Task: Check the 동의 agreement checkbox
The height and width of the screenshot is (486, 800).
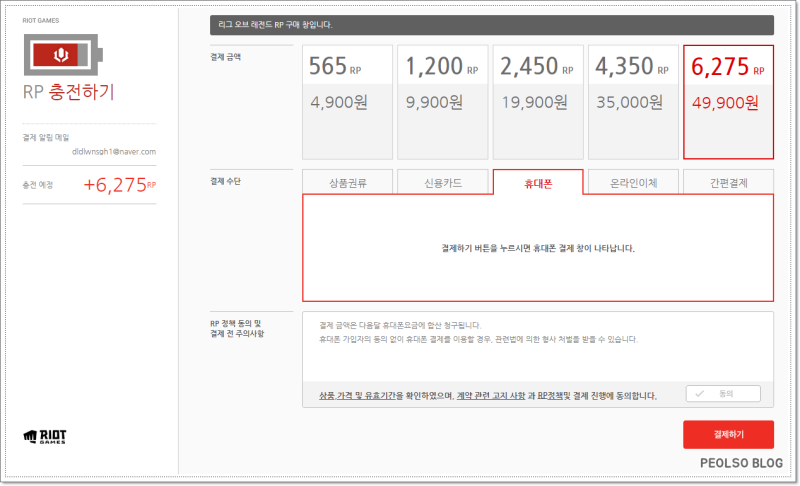Action: click(723, 394)
